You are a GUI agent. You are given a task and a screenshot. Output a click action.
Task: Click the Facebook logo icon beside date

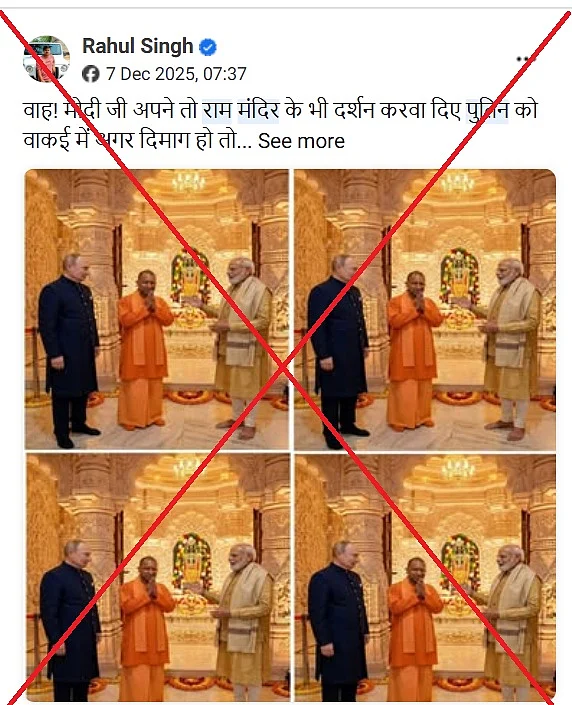(91, 74)
